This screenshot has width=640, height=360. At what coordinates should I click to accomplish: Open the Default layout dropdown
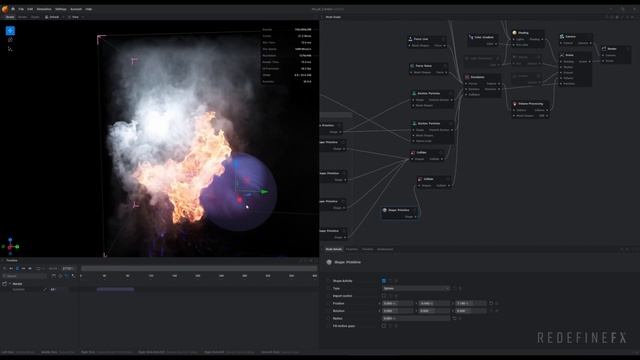53,17
